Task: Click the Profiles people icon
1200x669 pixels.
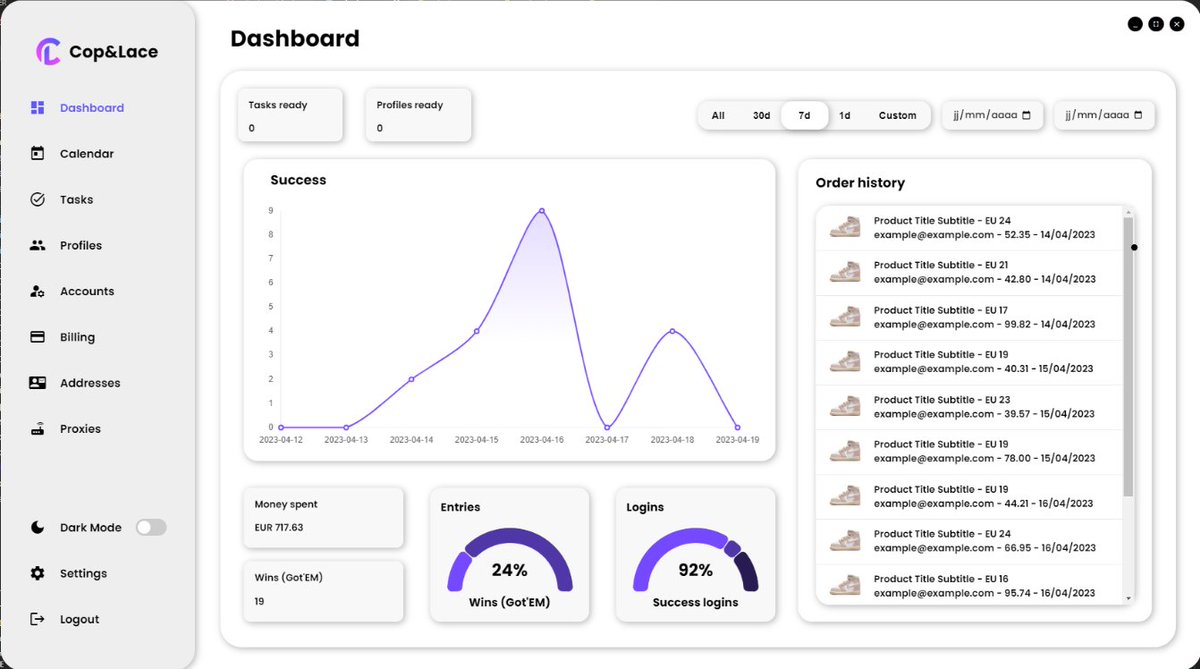Action: click(38, 245)
